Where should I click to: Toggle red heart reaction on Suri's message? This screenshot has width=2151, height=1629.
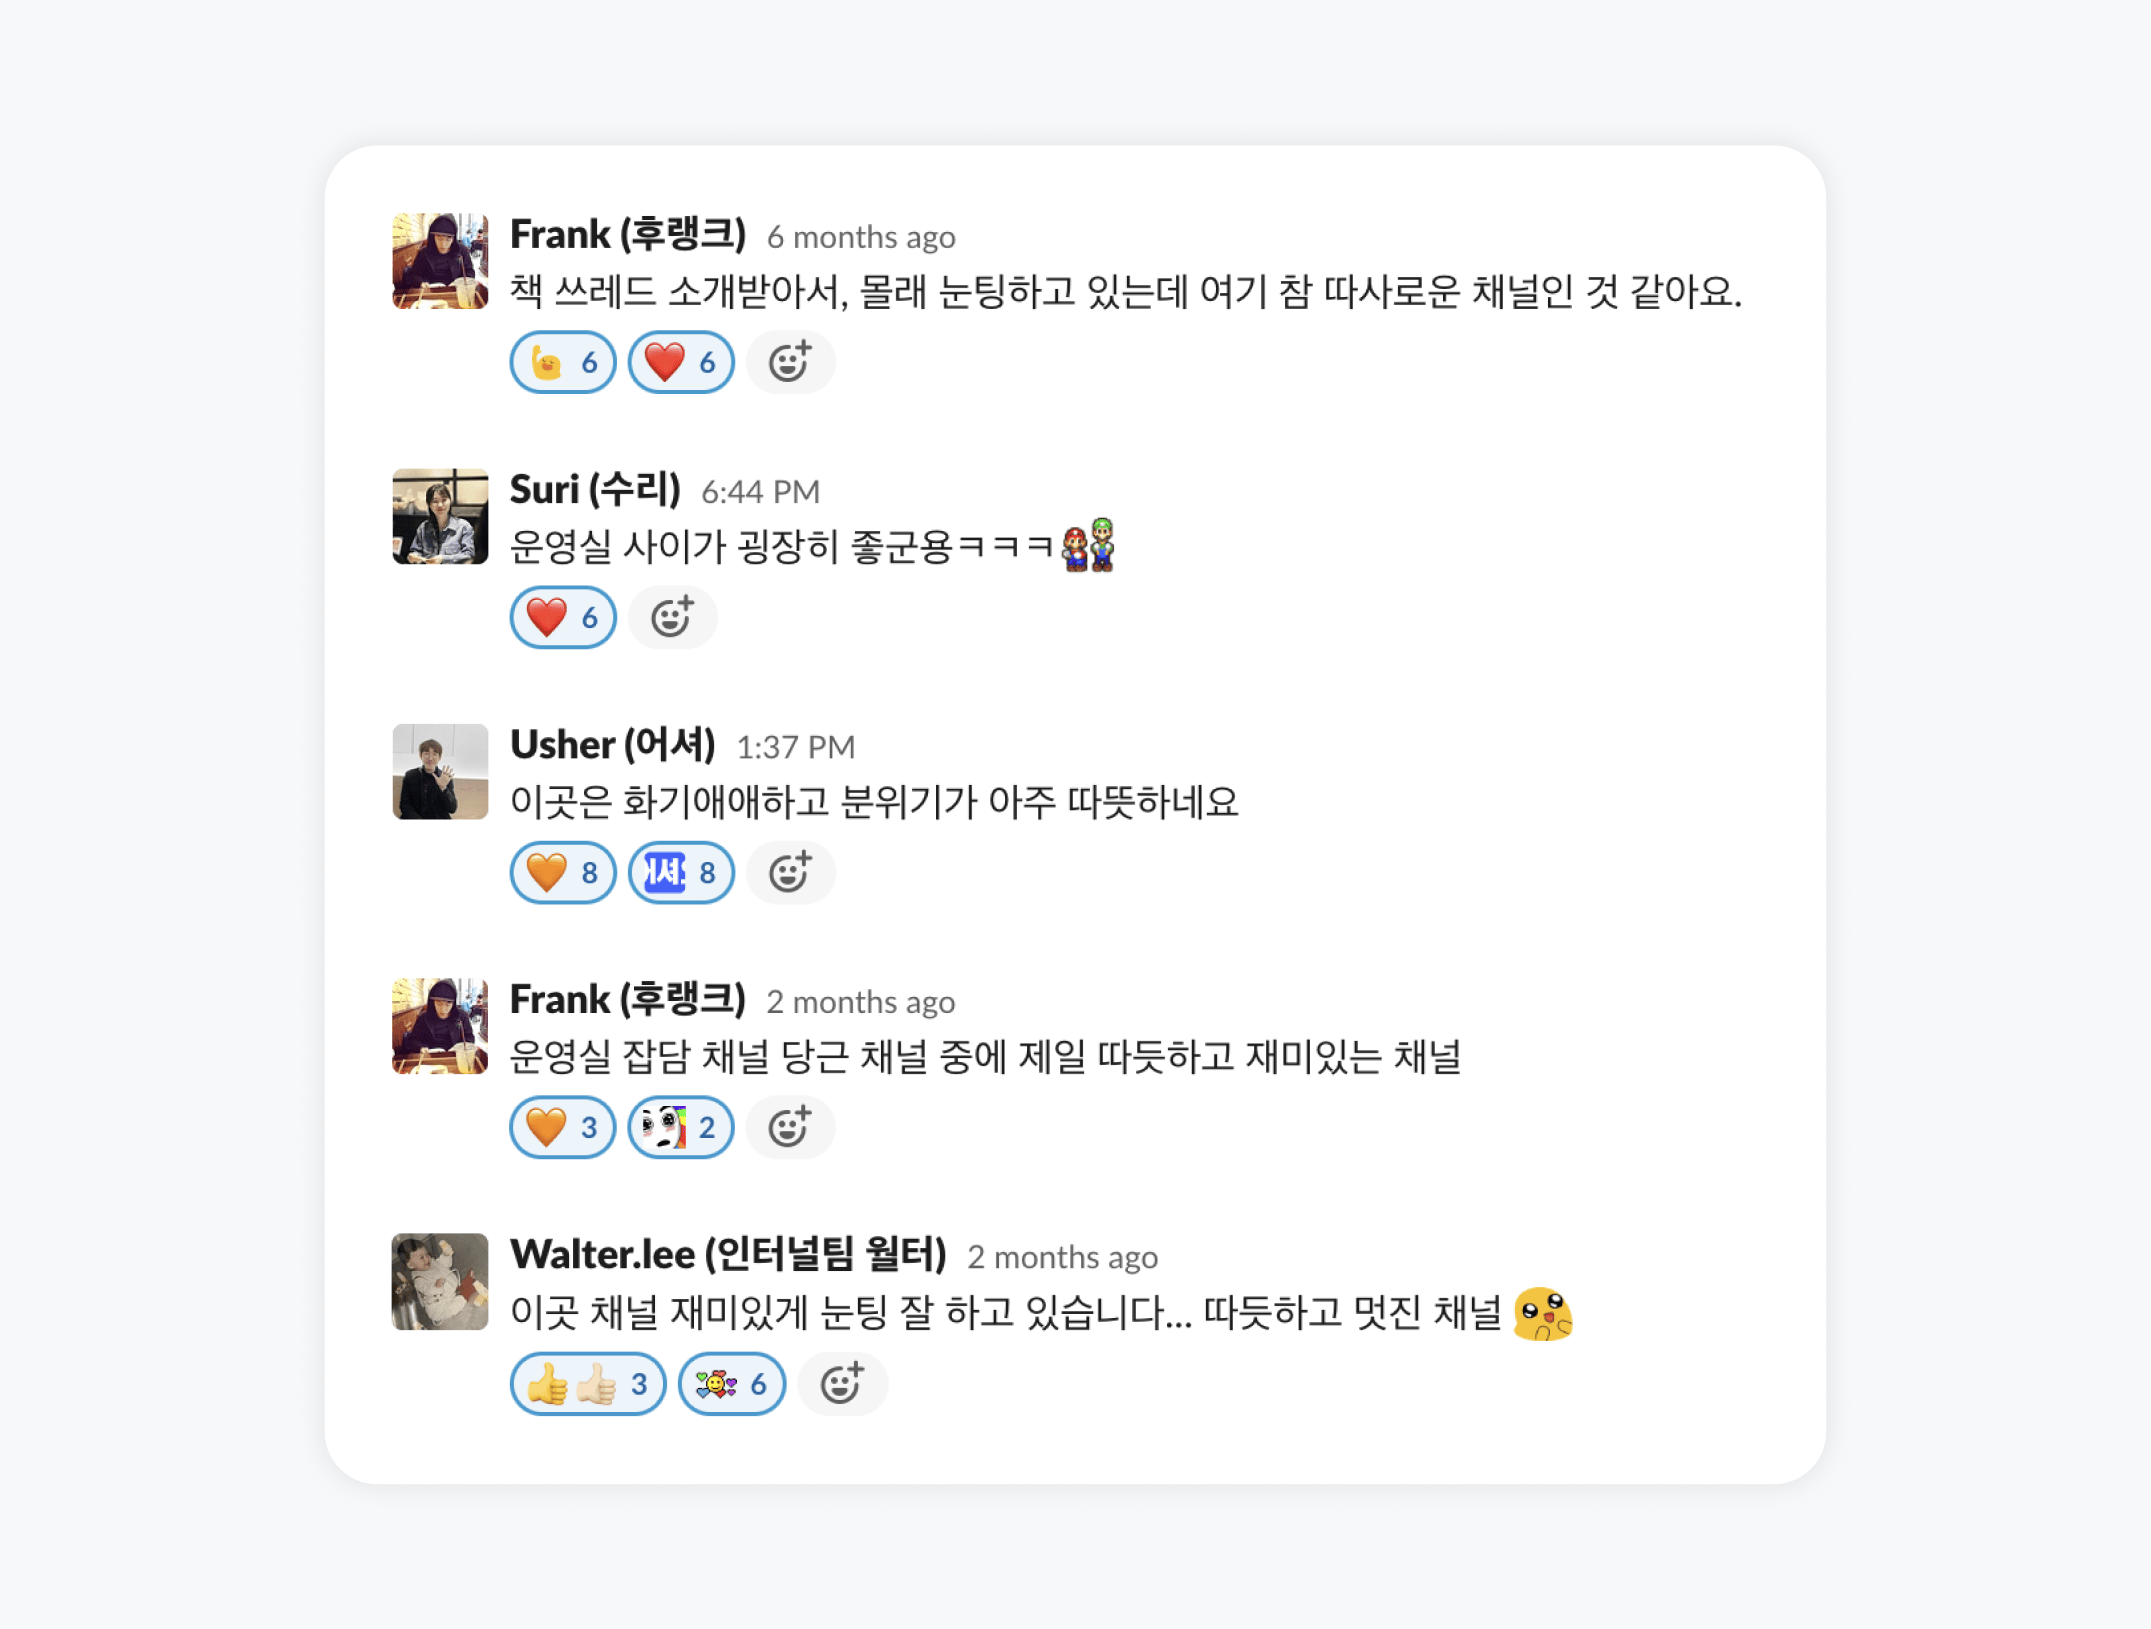tap(563, 617)
